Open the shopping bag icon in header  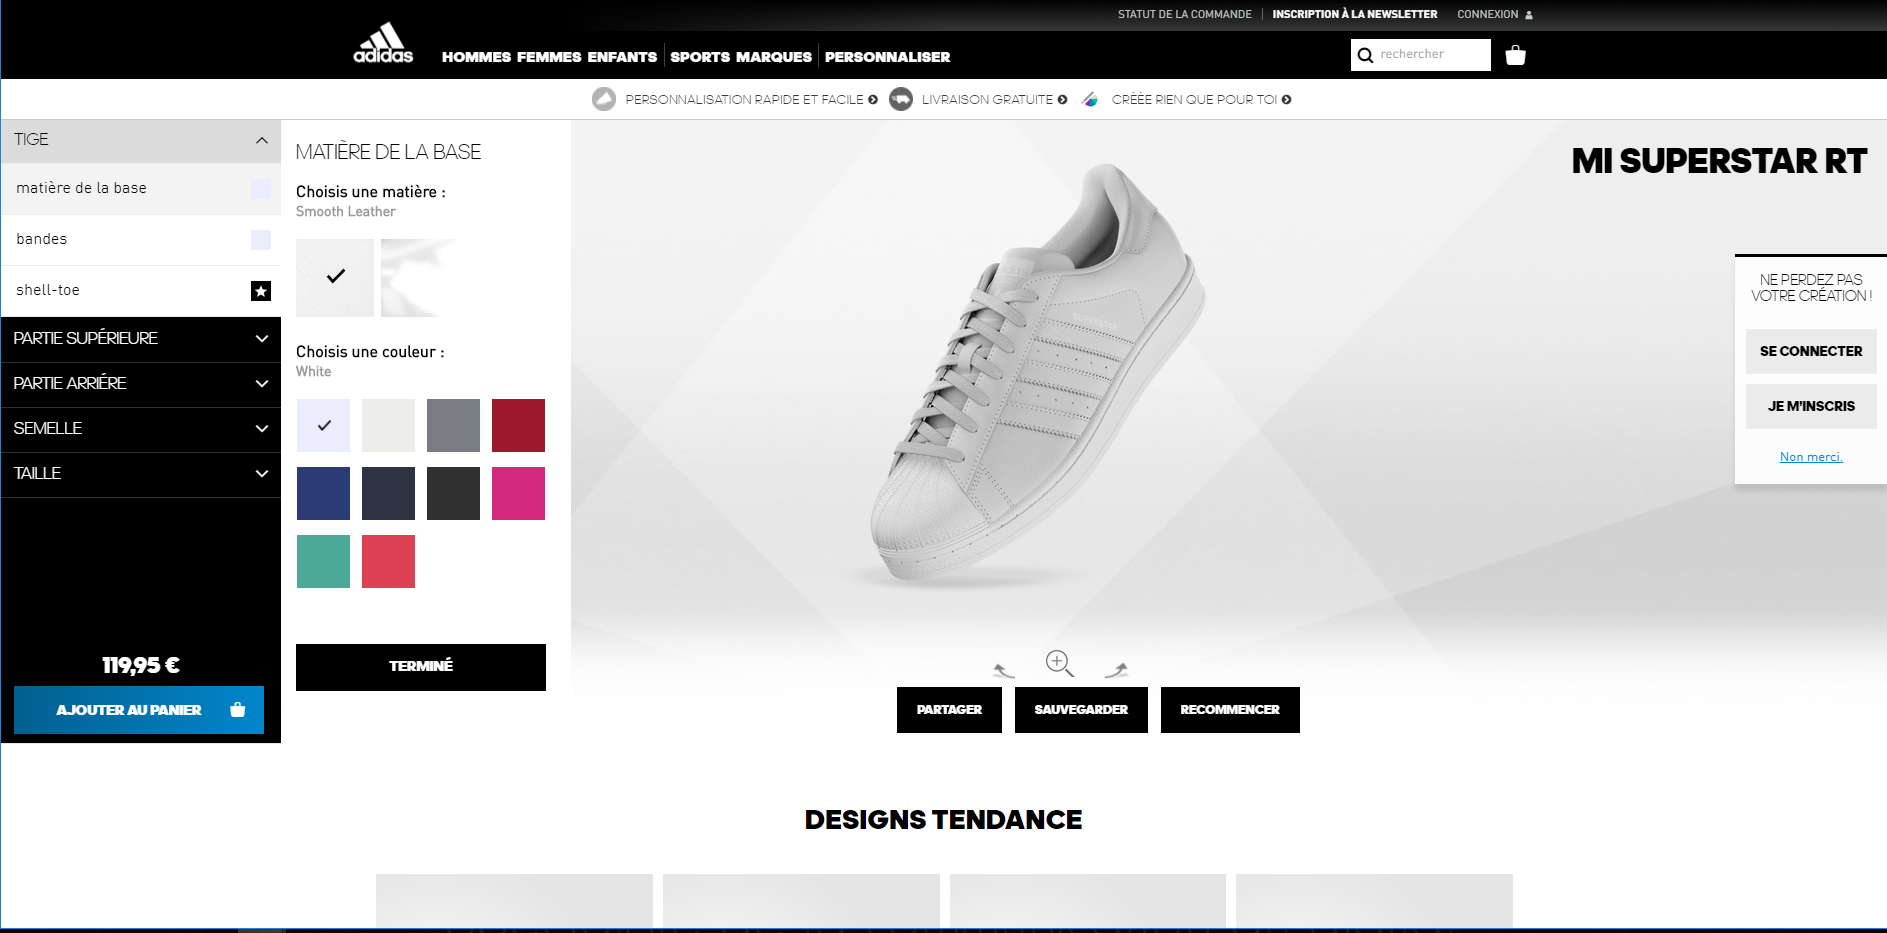click(x=1515, y=55)
